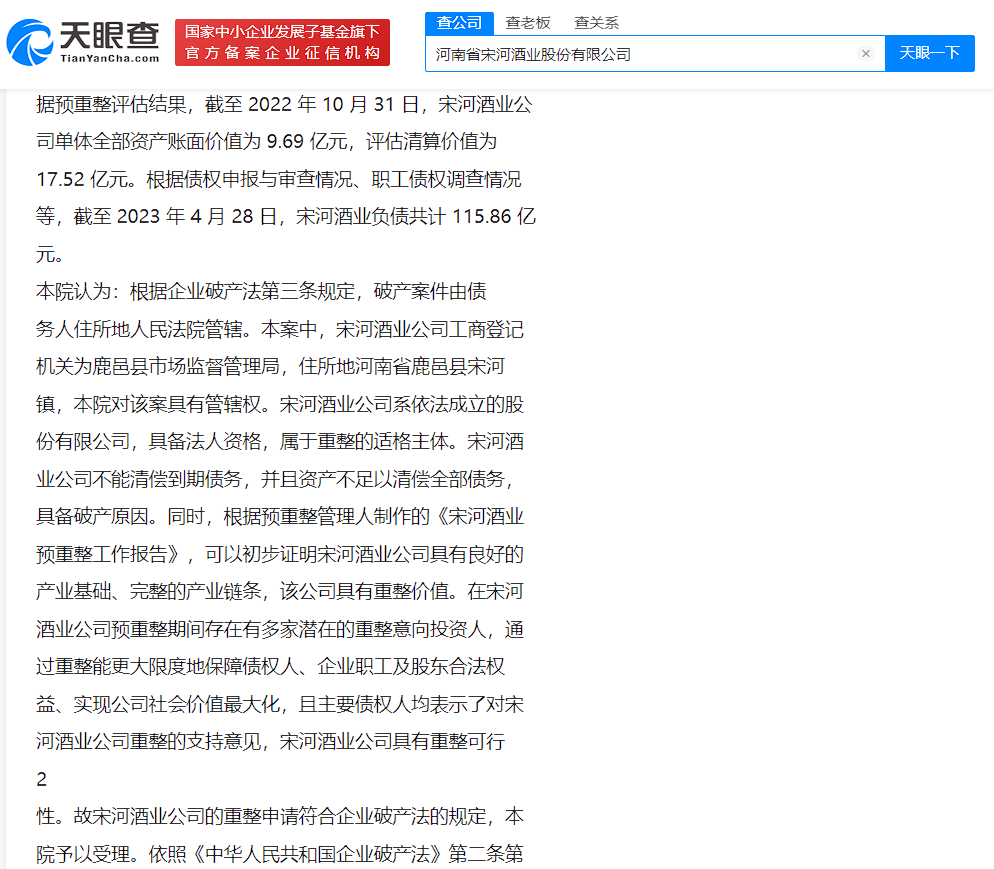Click the line starting 预重整工作报告》
Viewport: 994px width, 869px height.
280,555
